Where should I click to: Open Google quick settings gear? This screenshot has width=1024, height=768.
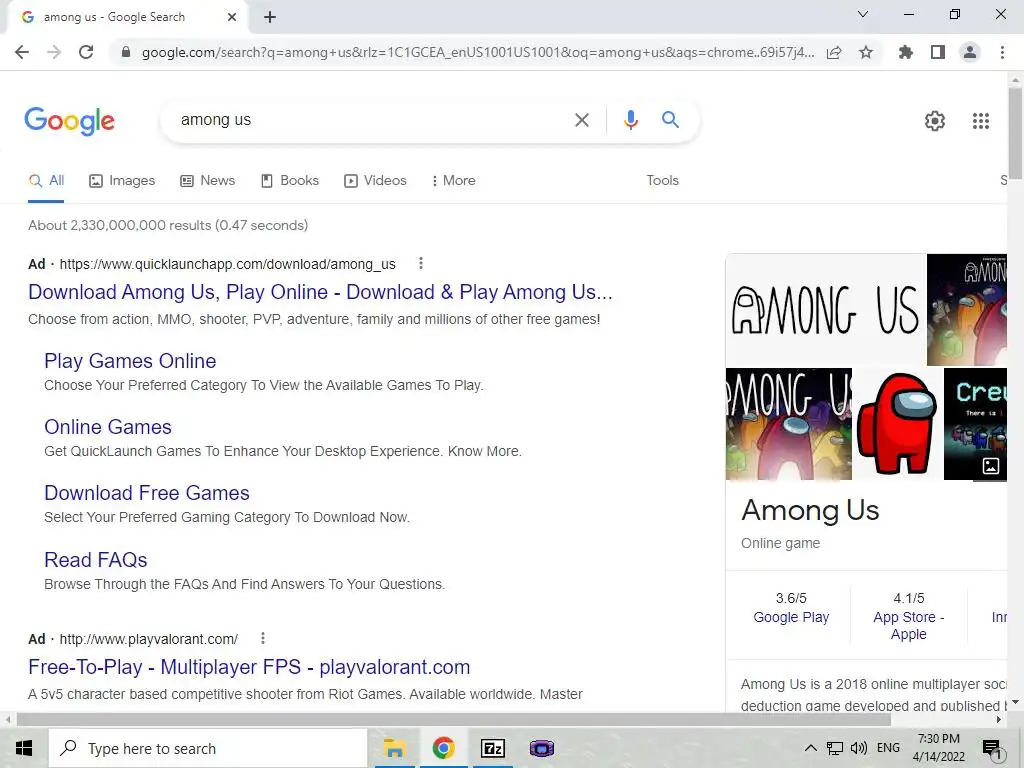pos(935,121)
